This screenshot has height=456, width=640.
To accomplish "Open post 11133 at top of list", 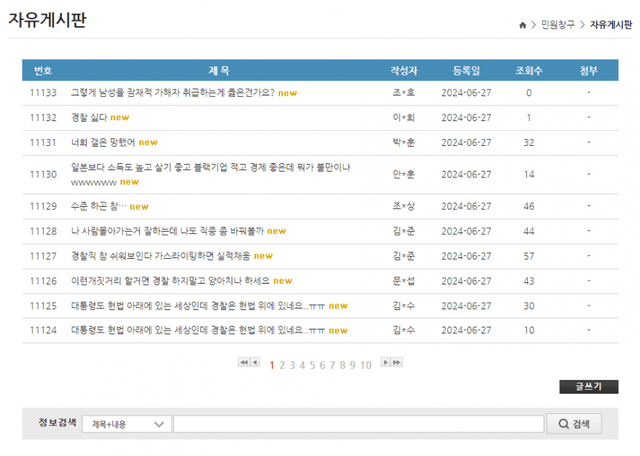I will tap(172, 93).
